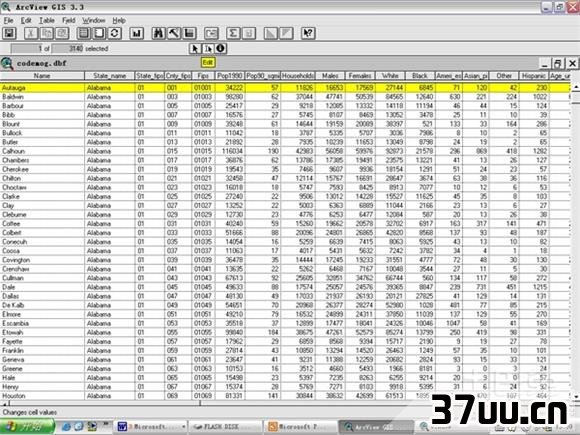This screenshot has height=435, width=580.
Task: Click the Summarize sigma icon
Action: (233, 33)
